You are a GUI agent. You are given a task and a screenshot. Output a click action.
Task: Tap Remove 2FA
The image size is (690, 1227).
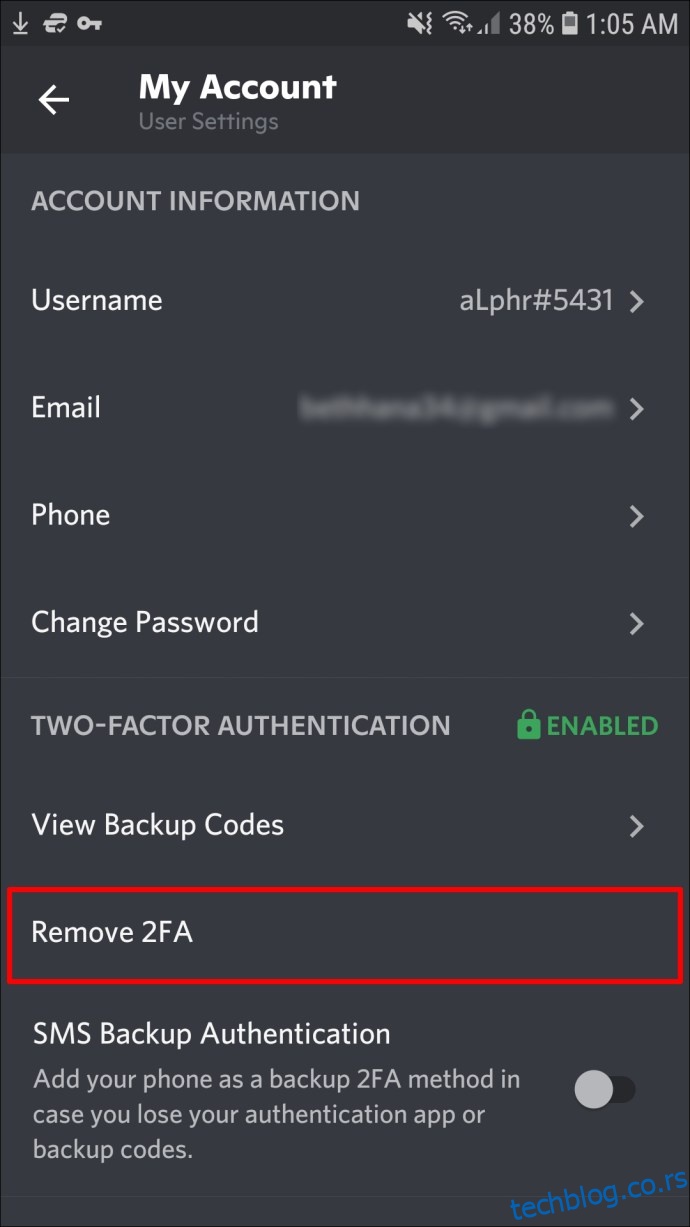(345, 933)
